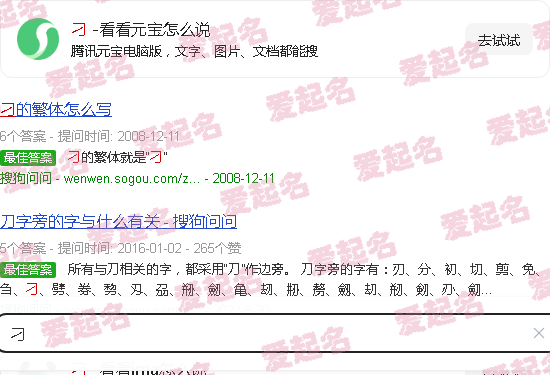Click the green Yuanbao logo icon
550x375 pixels.
pyautogui.click(x=38, y=39)
